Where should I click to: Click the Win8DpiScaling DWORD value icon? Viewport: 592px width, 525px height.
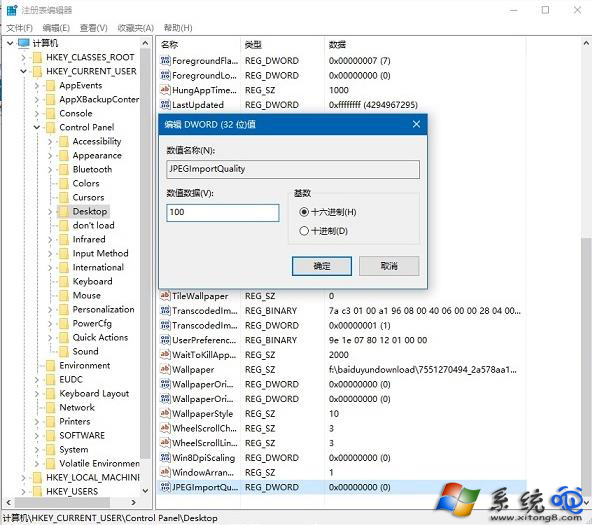click(165, 458)
